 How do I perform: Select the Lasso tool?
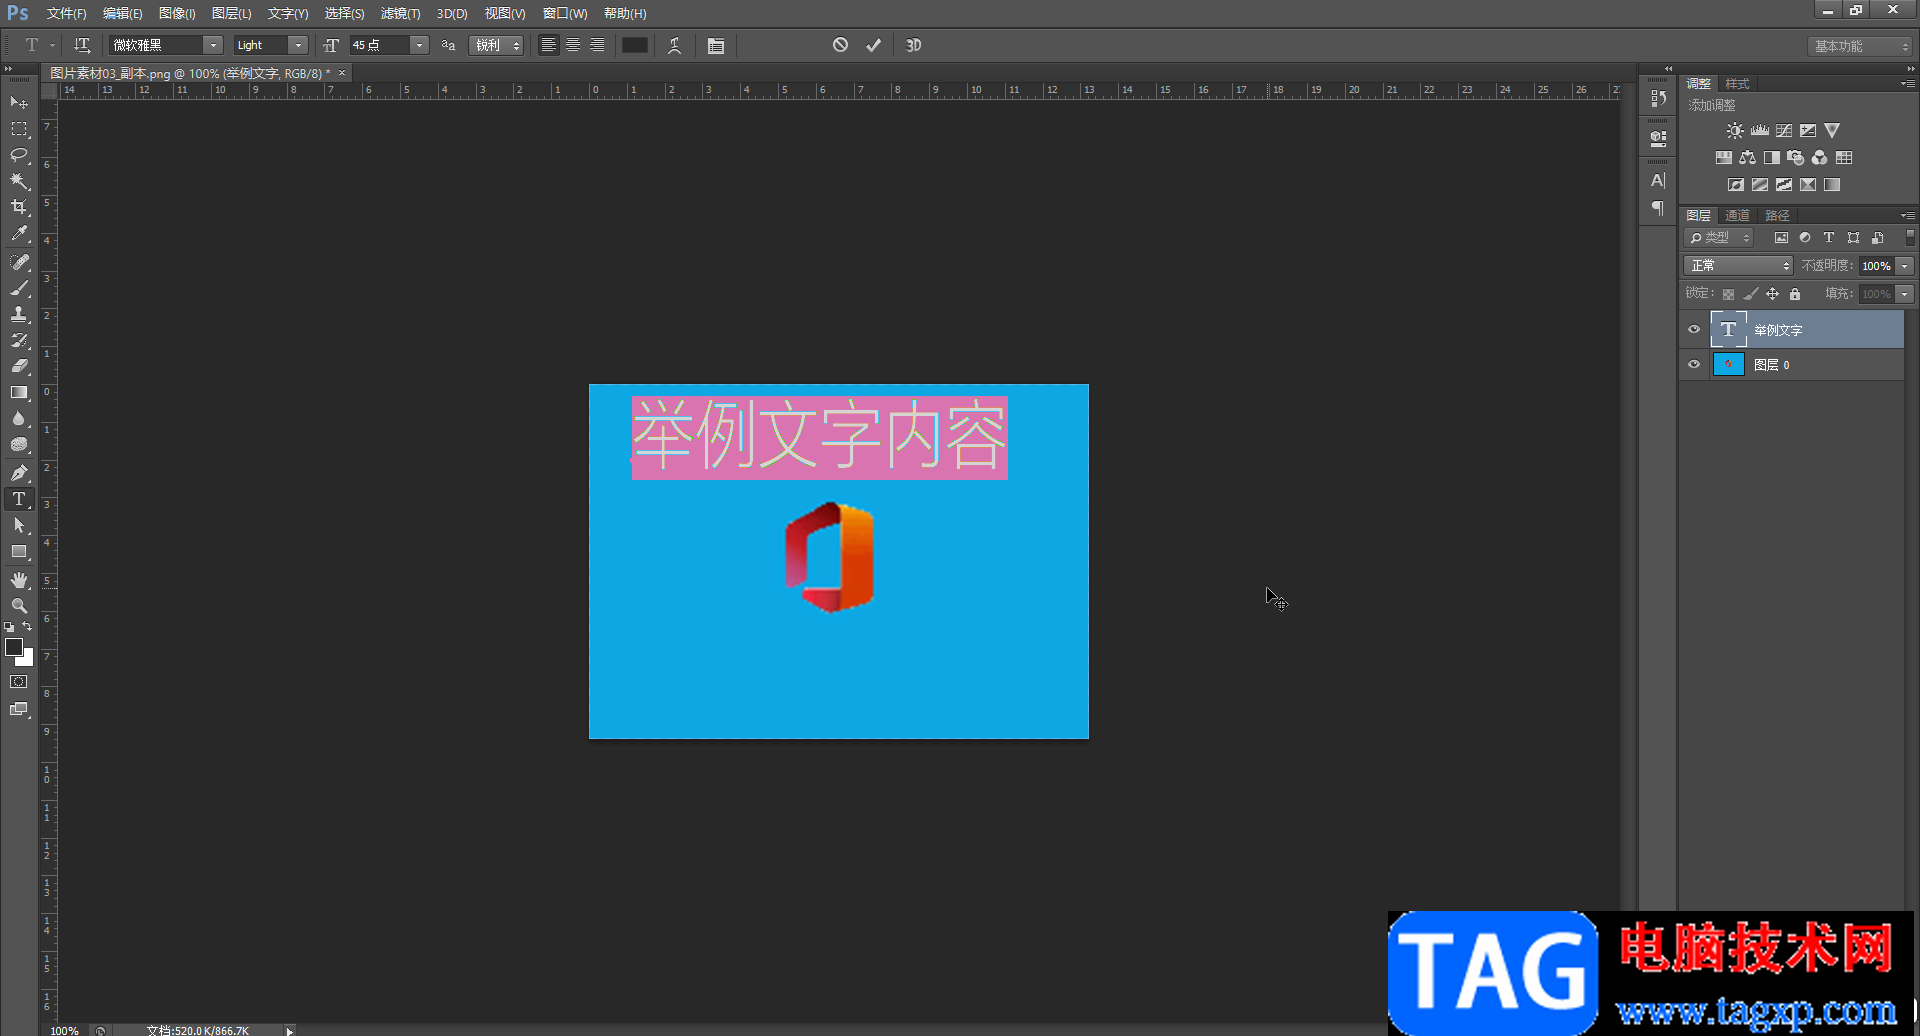(19, 155)
